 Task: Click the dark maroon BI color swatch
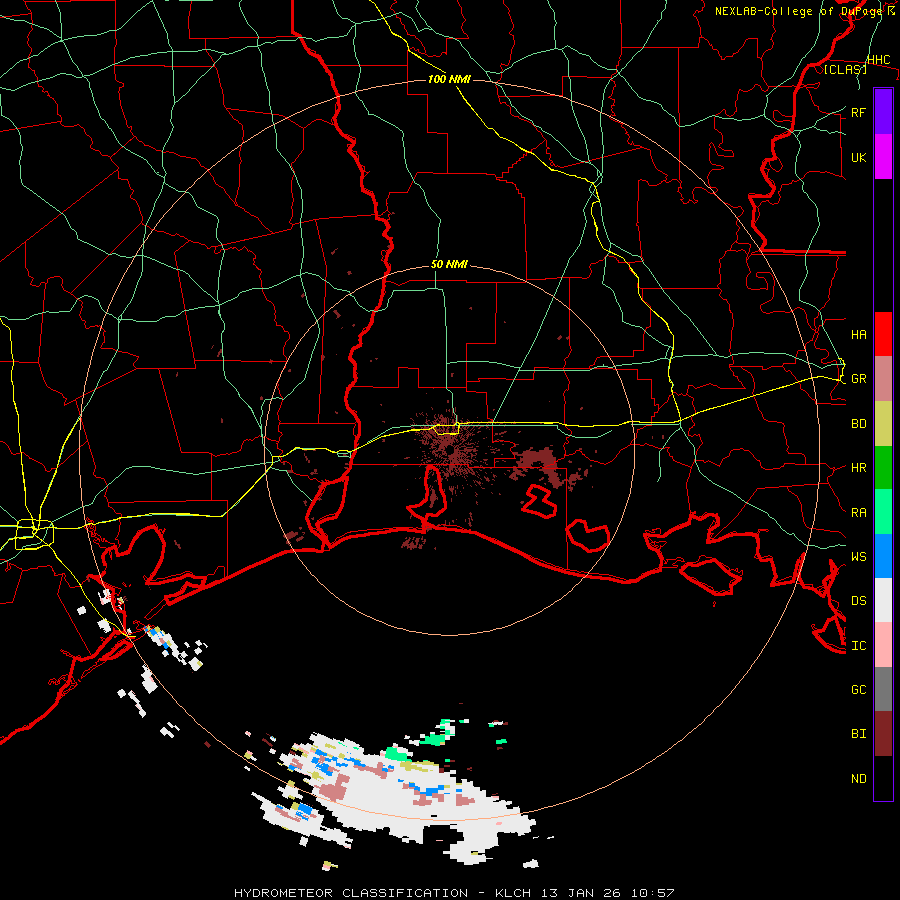[883, 734]
